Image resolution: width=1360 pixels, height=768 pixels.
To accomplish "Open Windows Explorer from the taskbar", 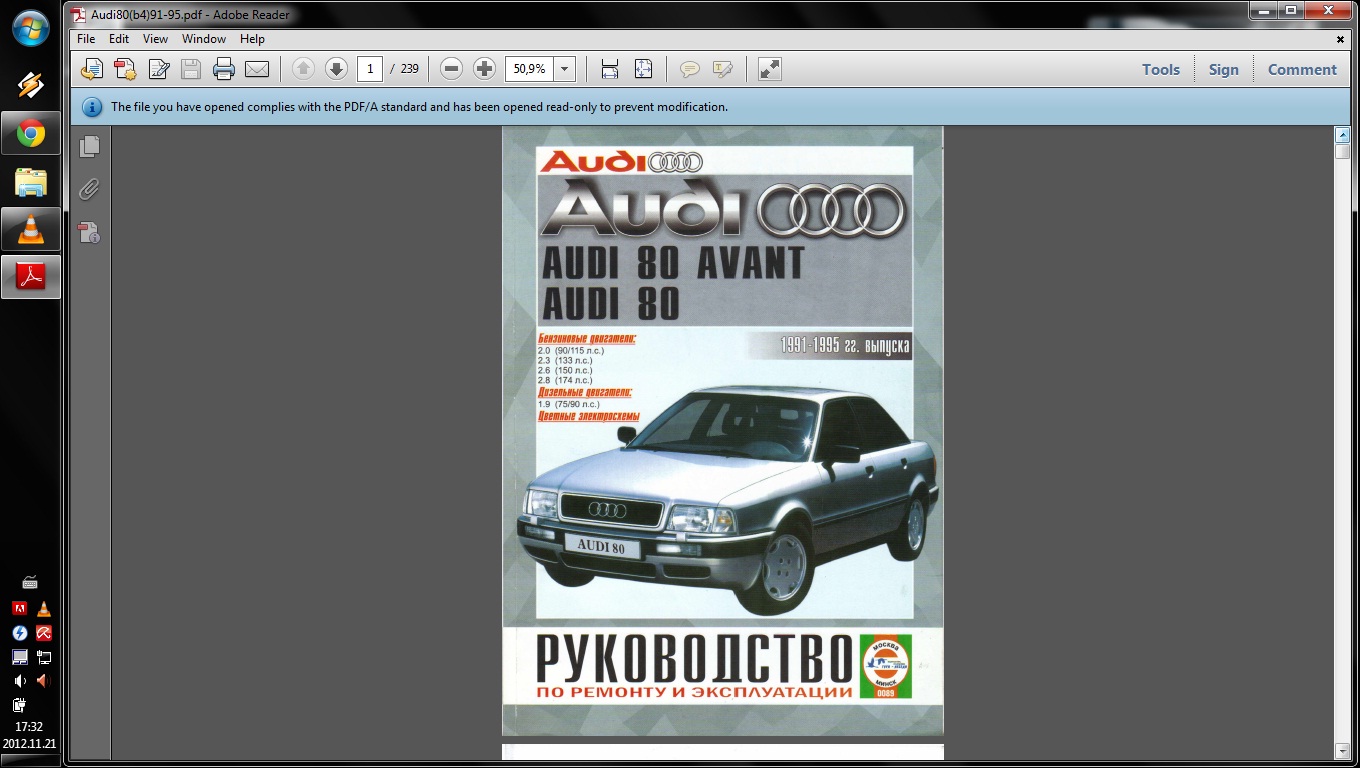I will 31,181.
